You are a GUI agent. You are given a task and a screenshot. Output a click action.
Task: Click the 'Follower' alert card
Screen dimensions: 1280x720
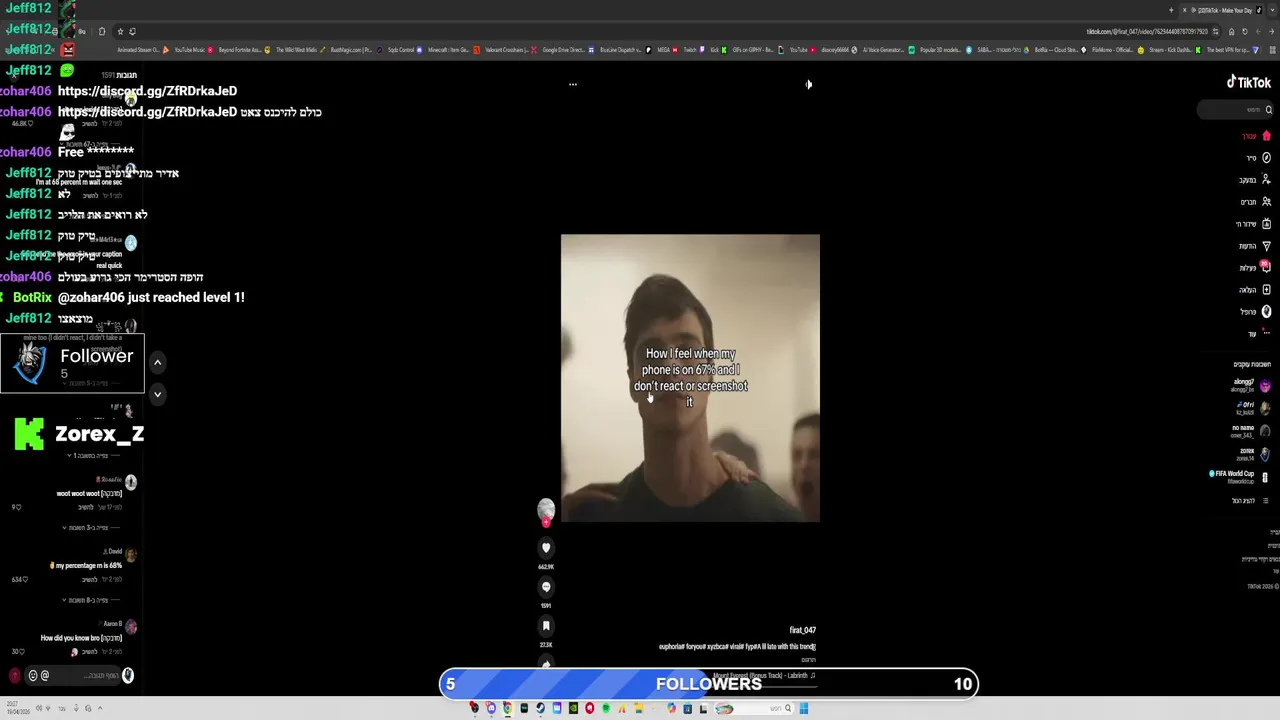pos(72,364)
